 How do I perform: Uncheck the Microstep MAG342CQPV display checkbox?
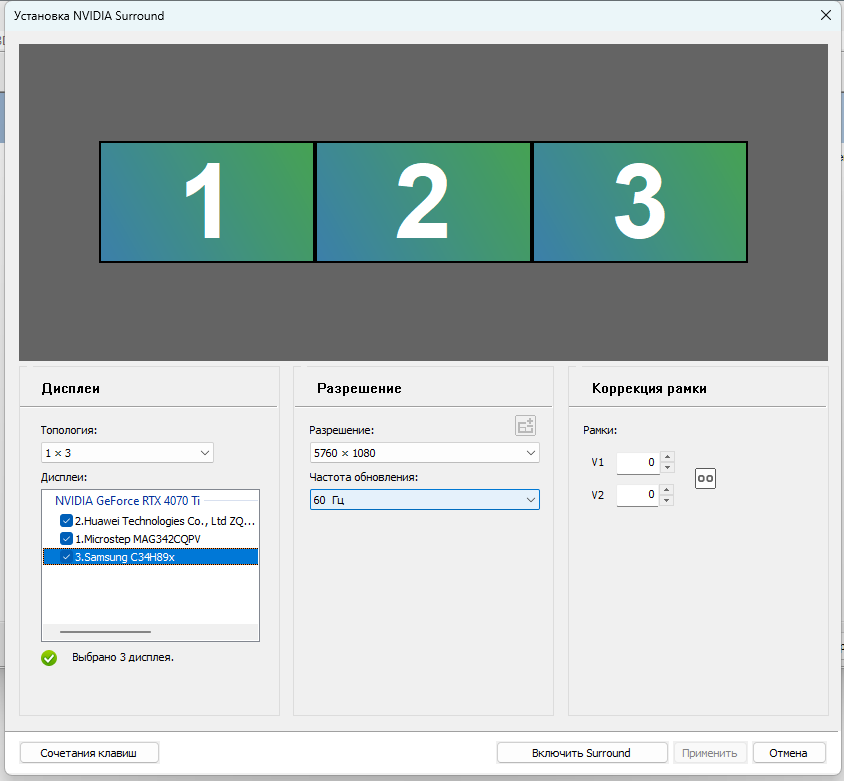pyautogui.click(x=66, y=538)
